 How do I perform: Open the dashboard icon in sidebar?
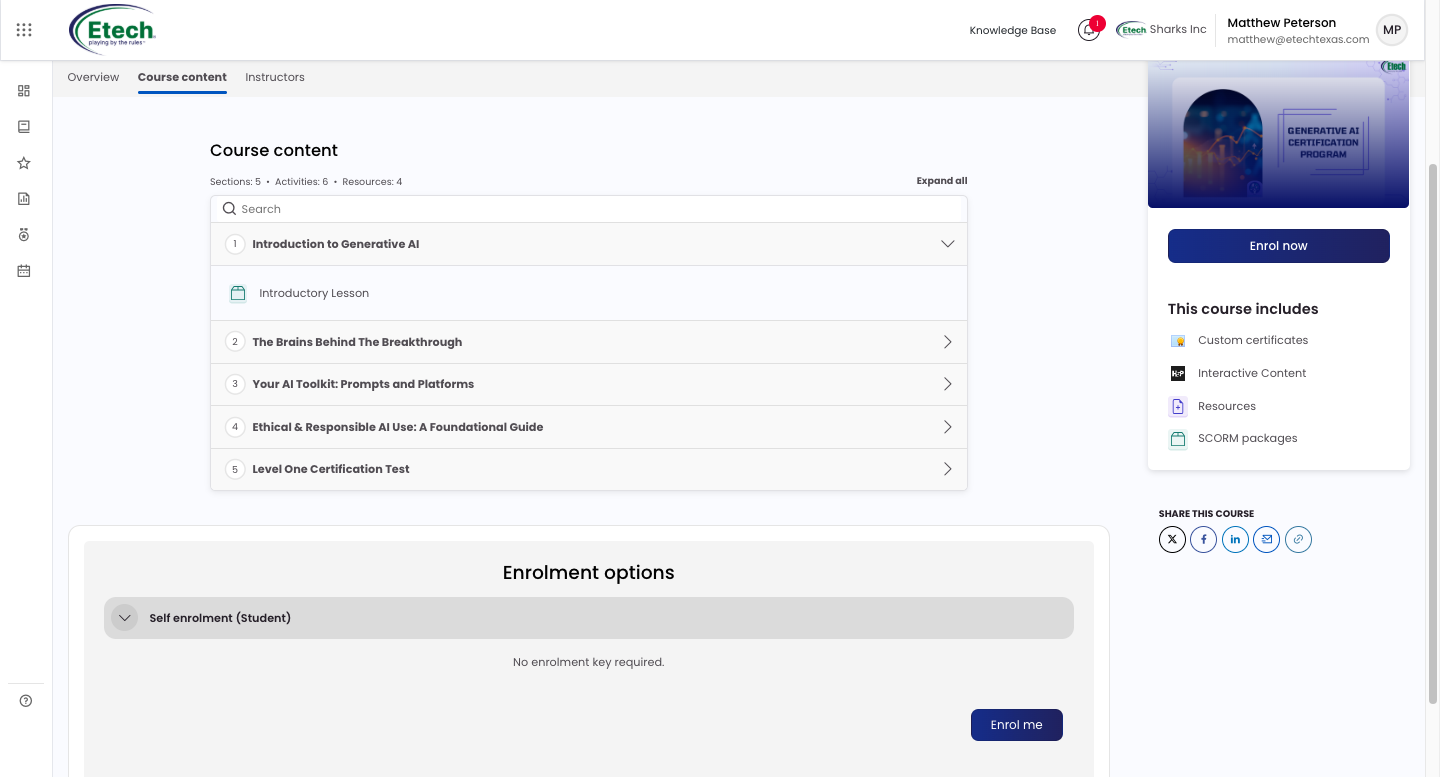(x=24, y=91)
